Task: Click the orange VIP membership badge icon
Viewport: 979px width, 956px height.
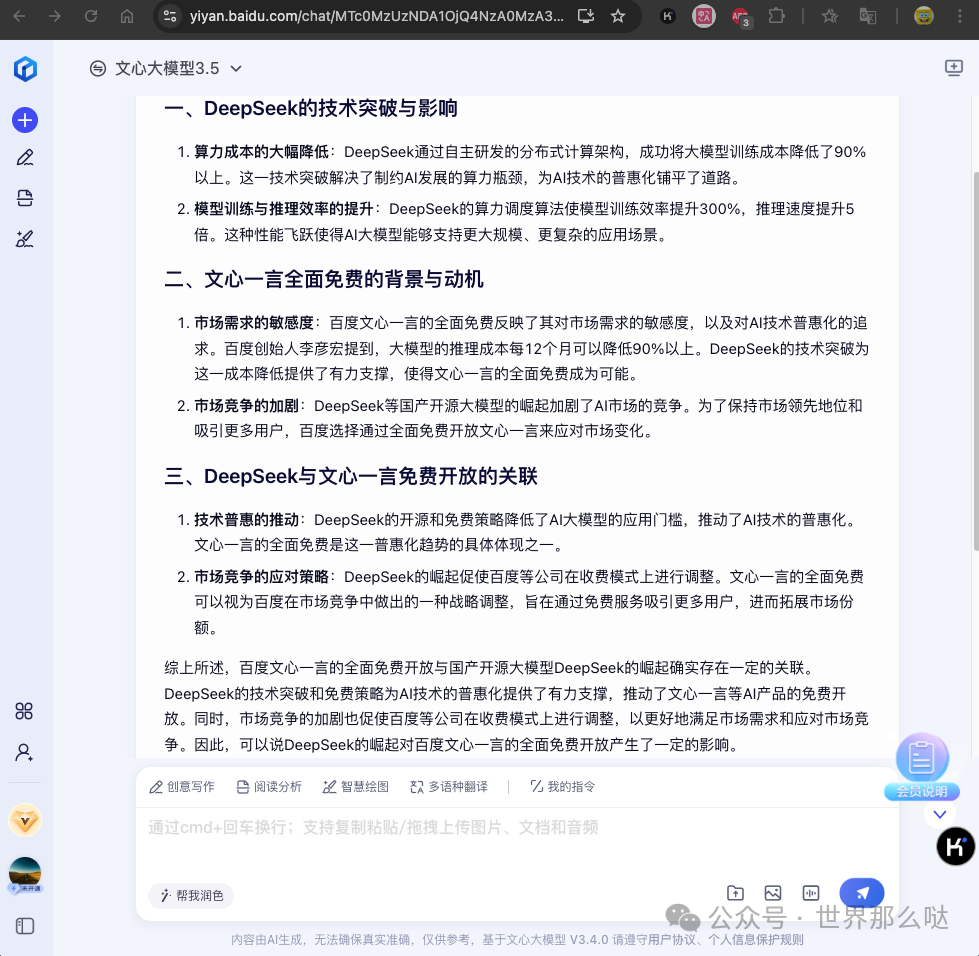Action: coord(25,820)
